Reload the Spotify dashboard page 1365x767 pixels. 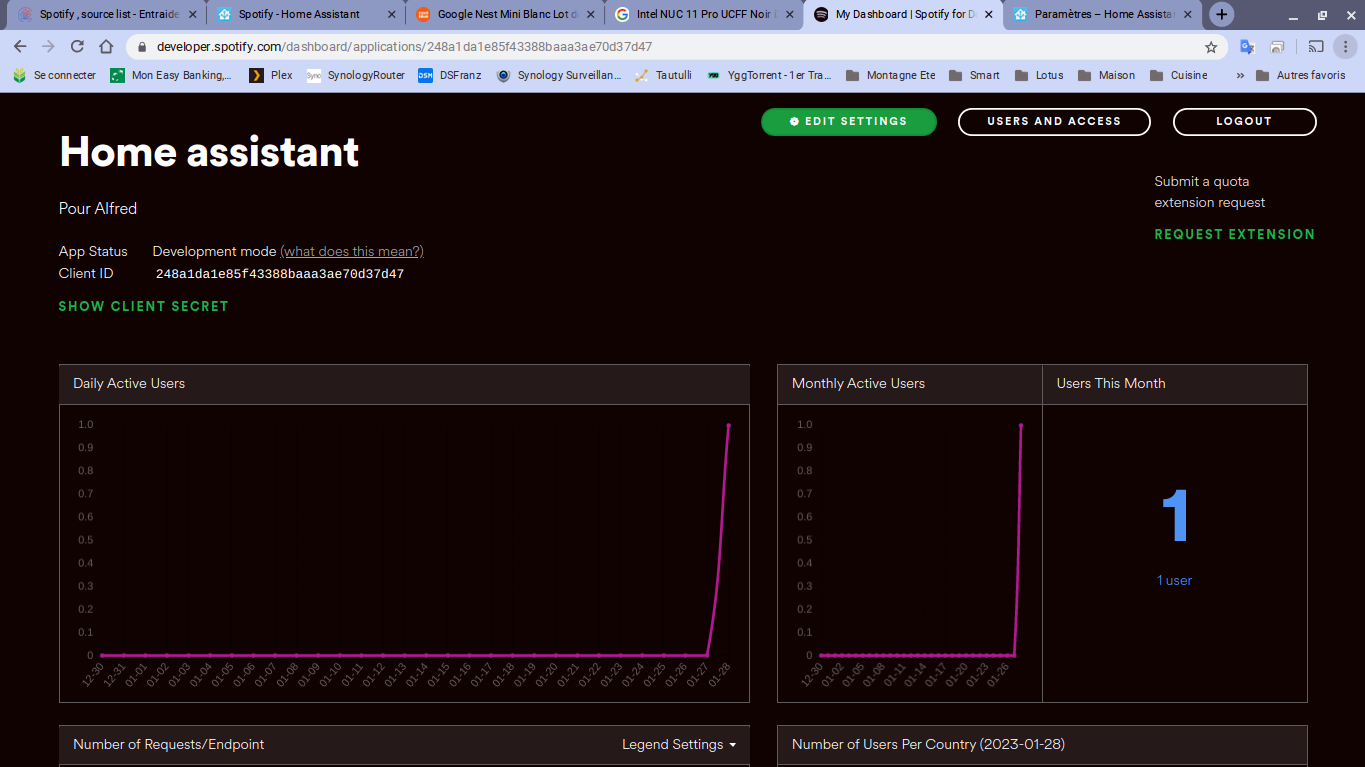(x=77, y=47)
